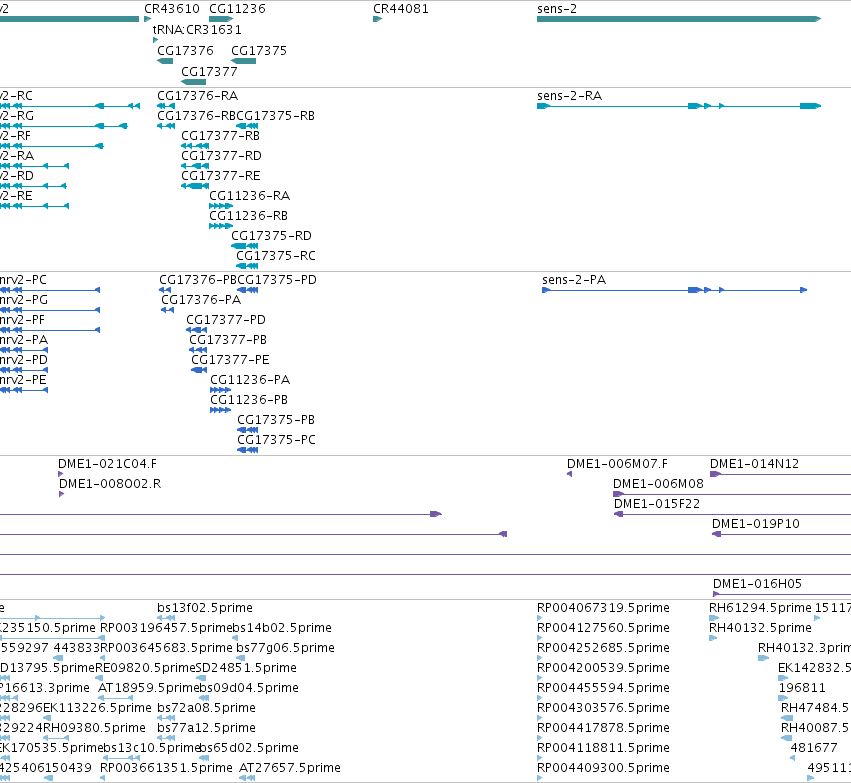
Task: Open the CR44081 gene label
Action: 401,9
